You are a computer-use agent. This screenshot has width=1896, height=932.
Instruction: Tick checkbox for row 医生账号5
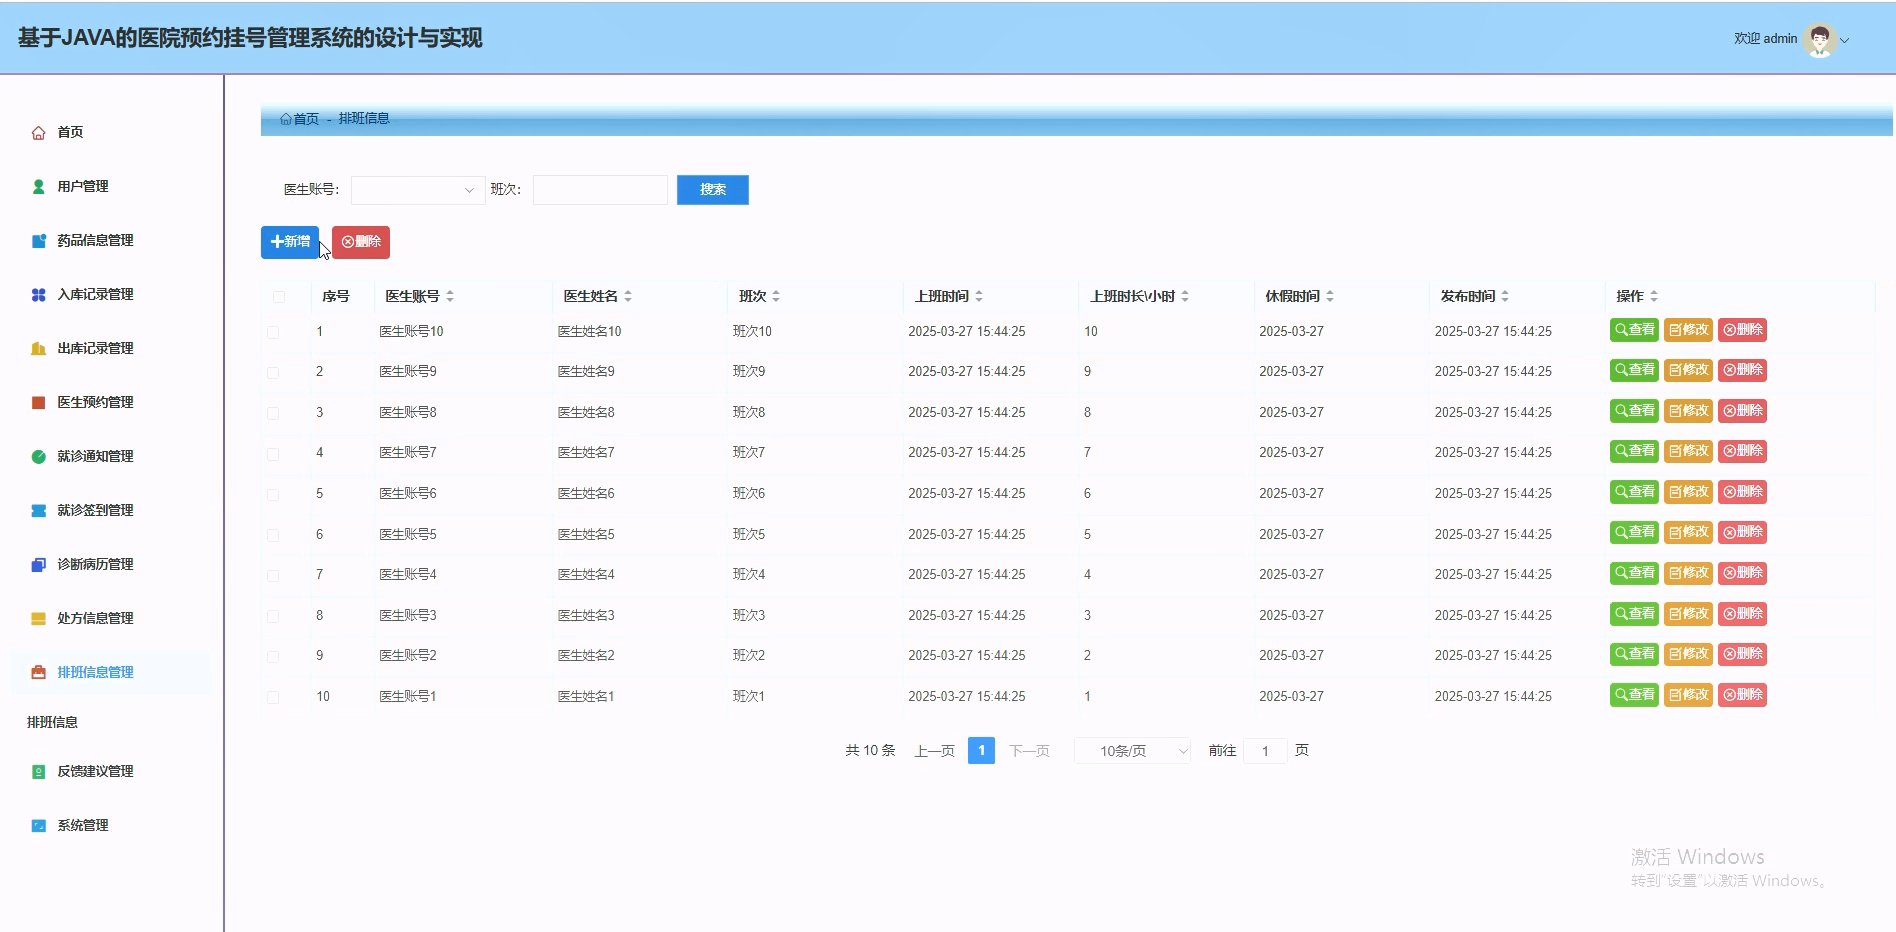tap(273, 535)
